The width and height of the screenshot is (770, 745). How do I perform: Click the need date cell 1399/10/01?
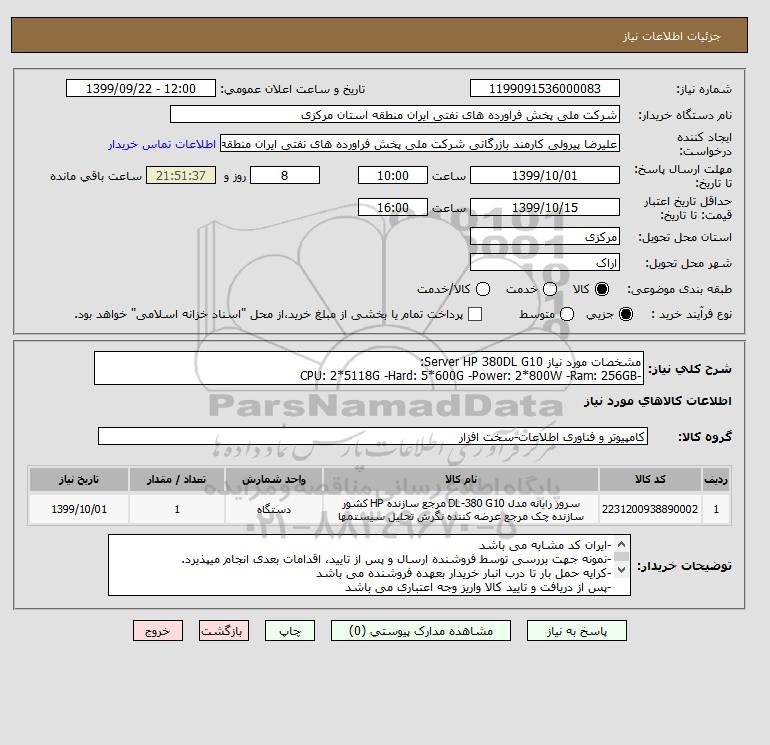tap(79, 509)
